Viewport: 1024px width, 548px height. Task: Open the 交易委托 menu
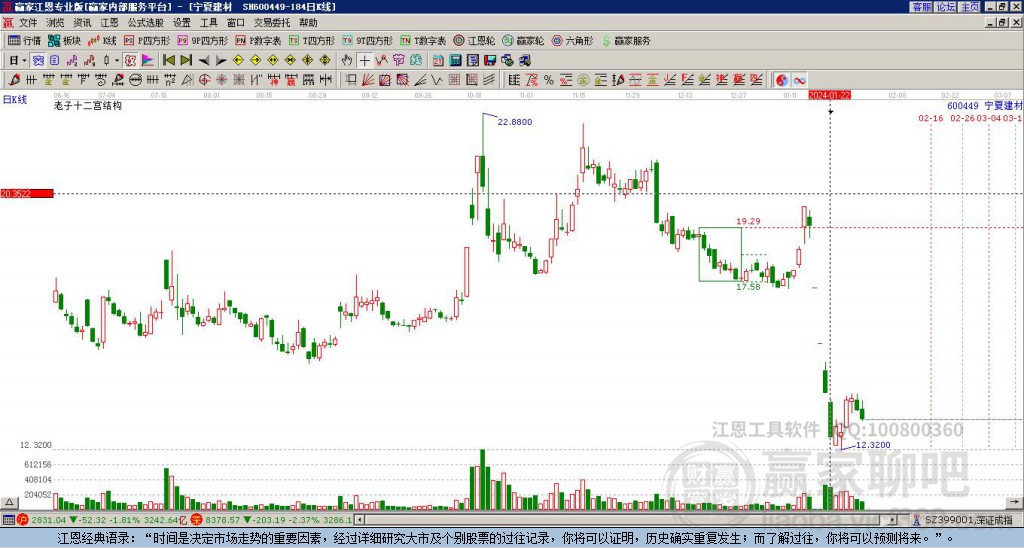(272, 23)
